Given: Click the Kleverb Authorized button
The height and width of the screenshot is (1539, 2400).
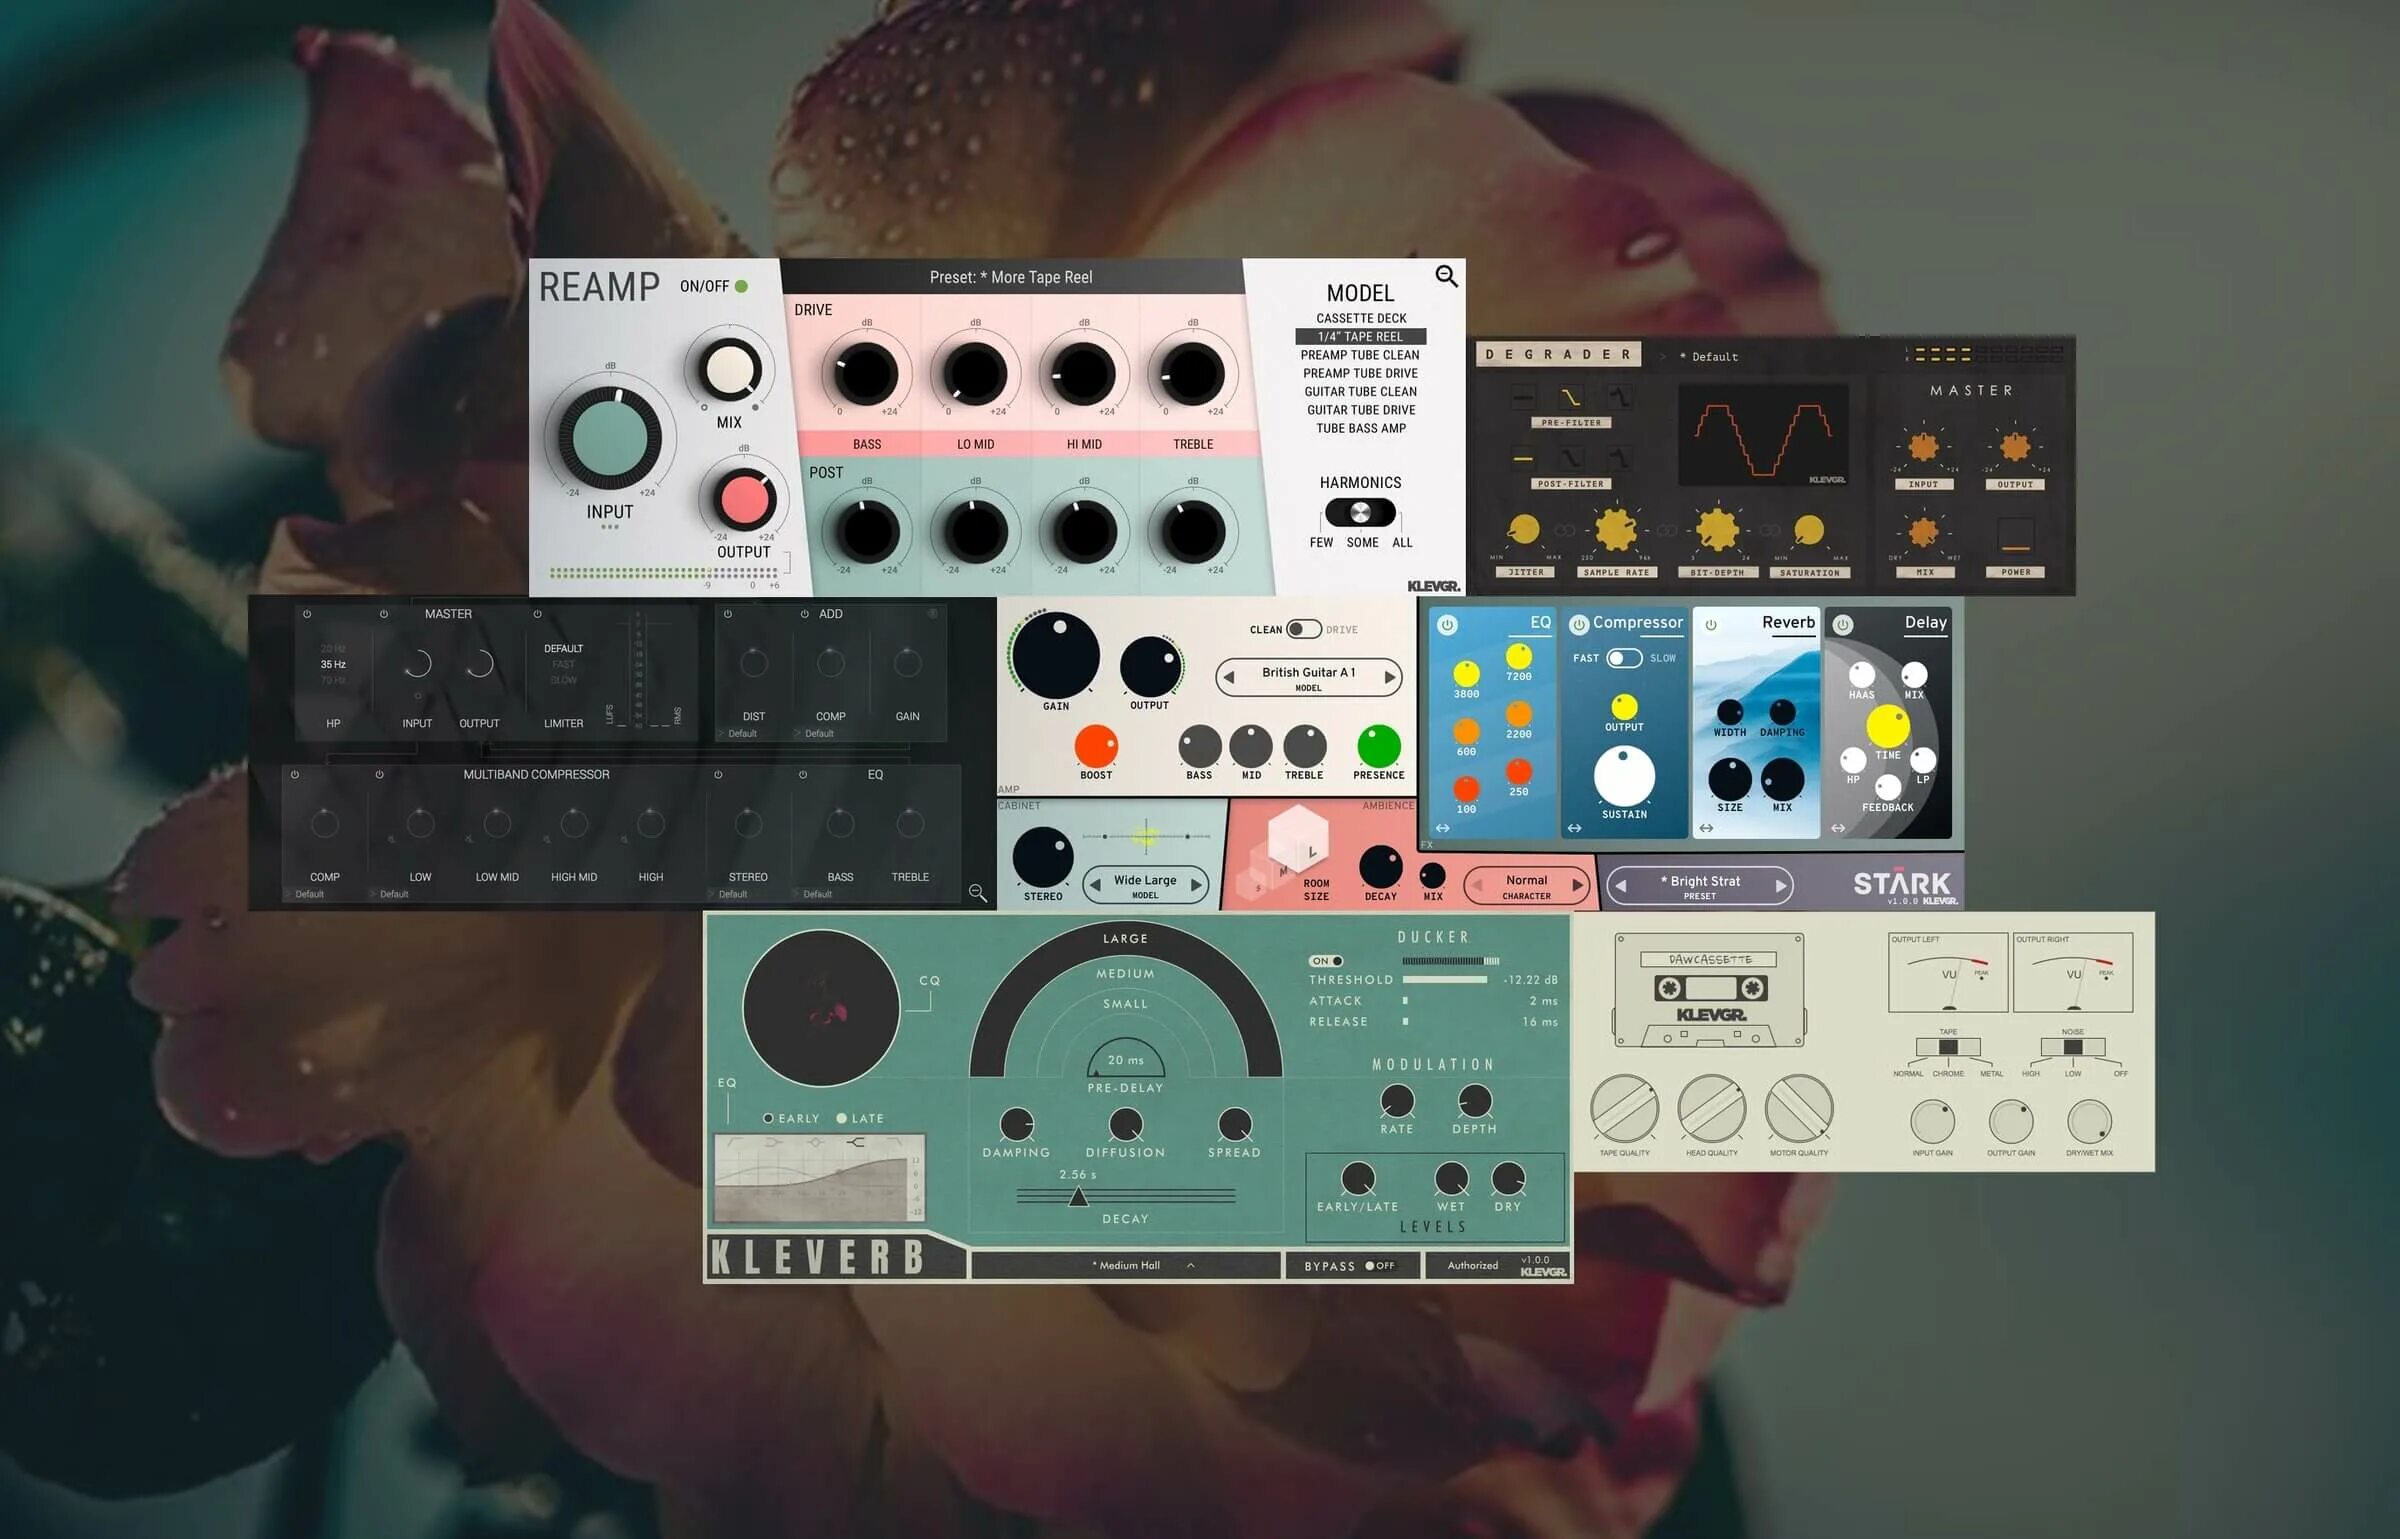Looking at the screenshot, I should pyautogui.click(x=1473, y=1265).
